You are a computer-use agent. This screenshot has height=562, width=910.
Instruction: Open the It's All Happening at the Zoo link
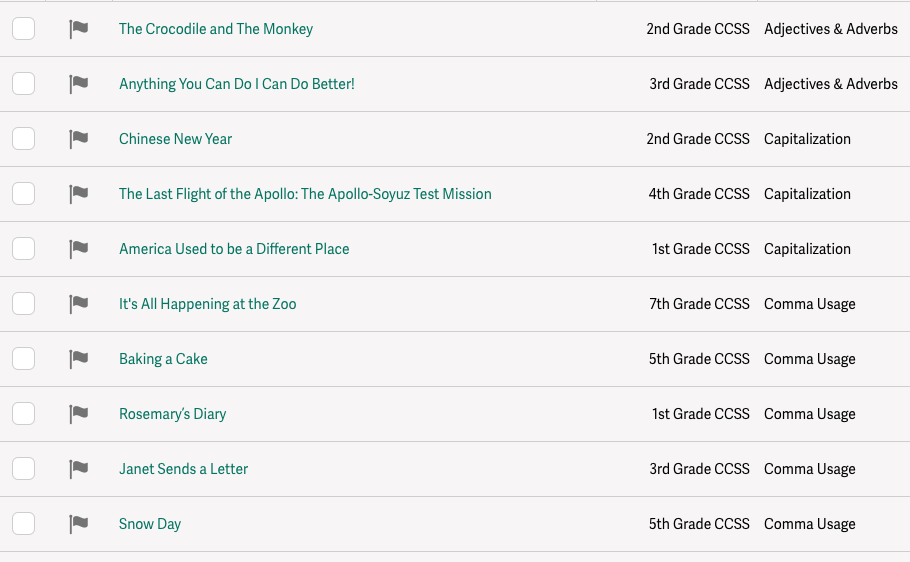[208, 304]
